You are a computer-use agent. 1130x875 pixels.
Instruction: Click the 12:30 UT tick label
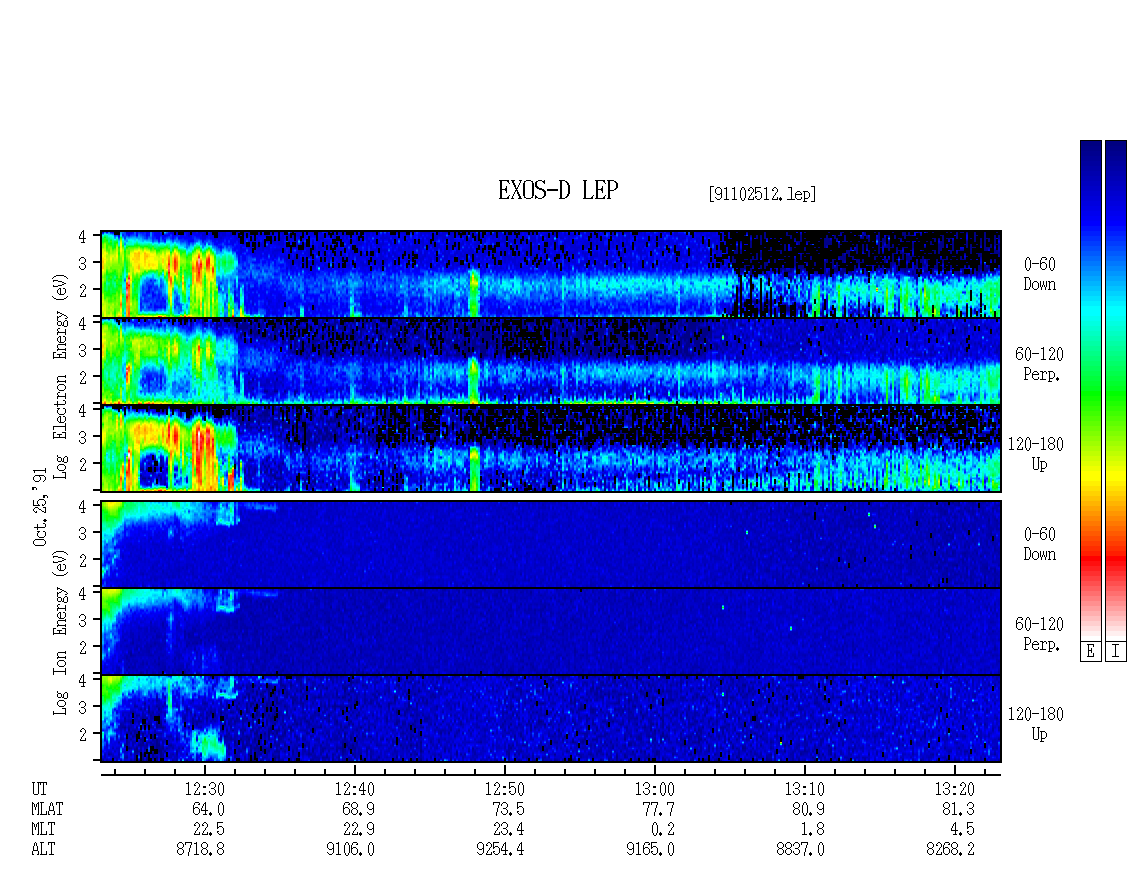click(205, 789)
